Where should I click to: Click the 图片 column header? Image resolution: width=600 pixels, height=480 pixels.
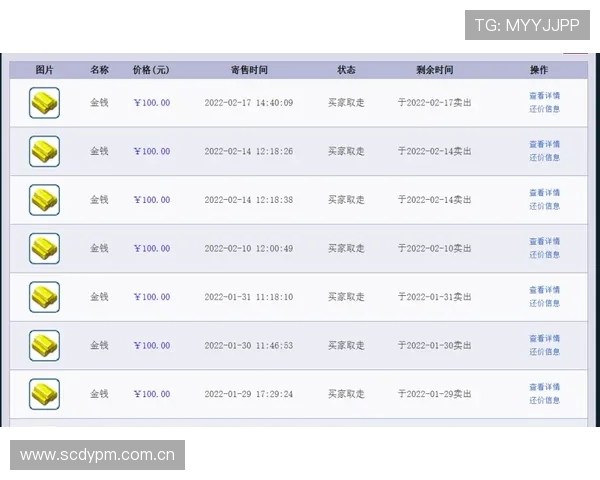pyautogui.click(x=44, y=70)
